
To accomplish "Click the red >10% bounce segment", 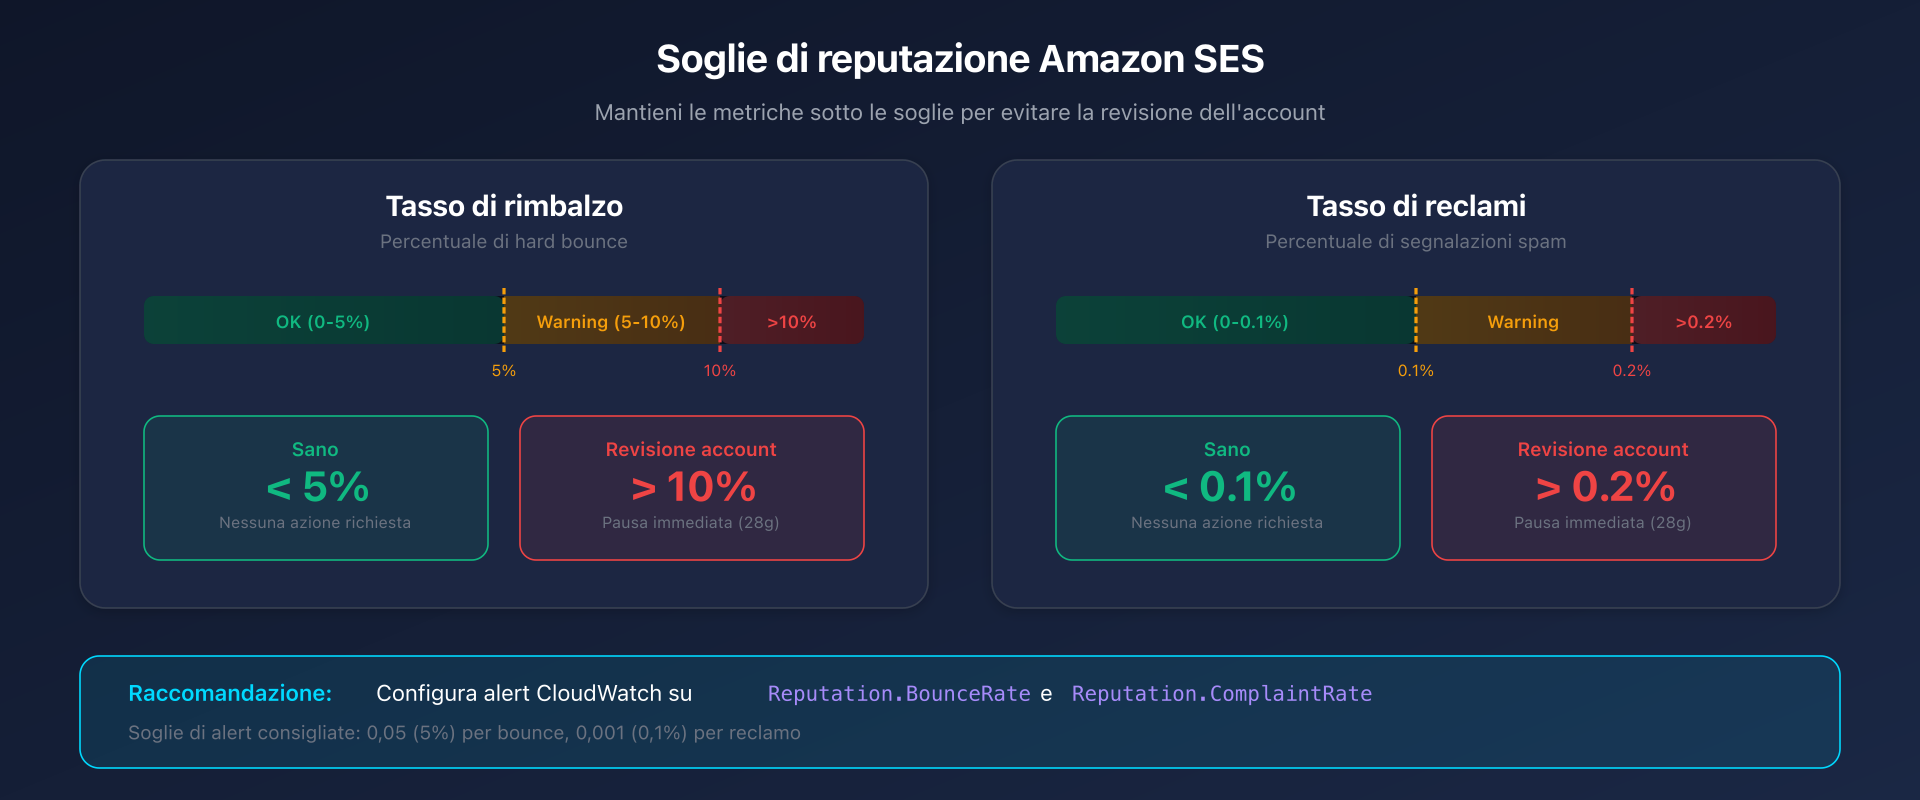I will (791, 321).
